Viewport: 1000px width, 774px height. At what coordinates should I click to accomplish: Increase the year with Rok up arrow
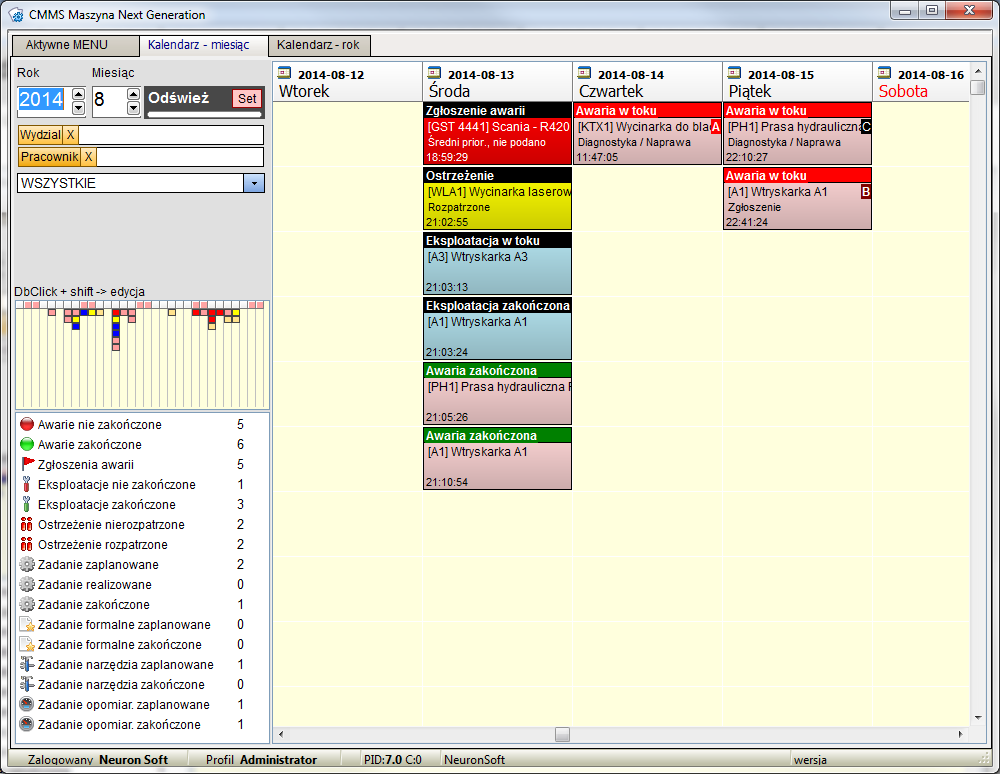(x=78, y=94)
